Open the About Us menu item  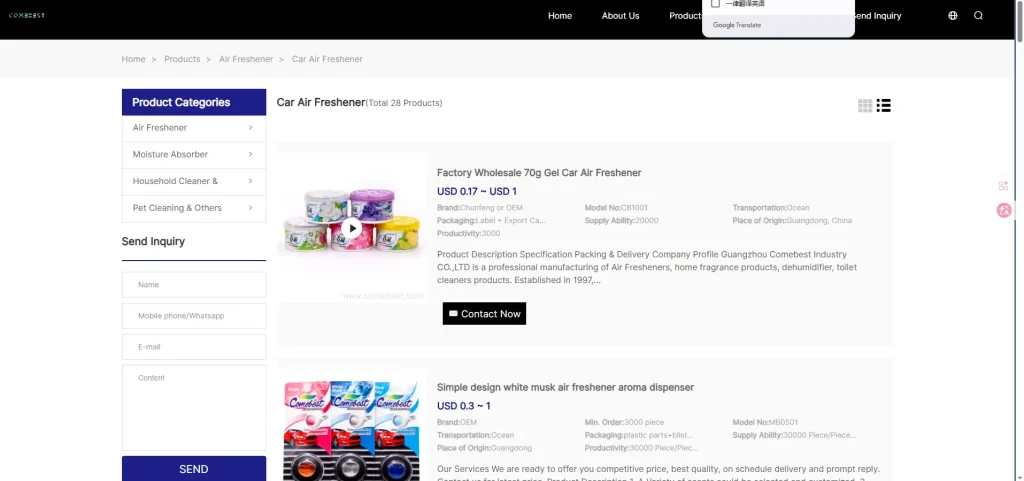coord(620,16)
